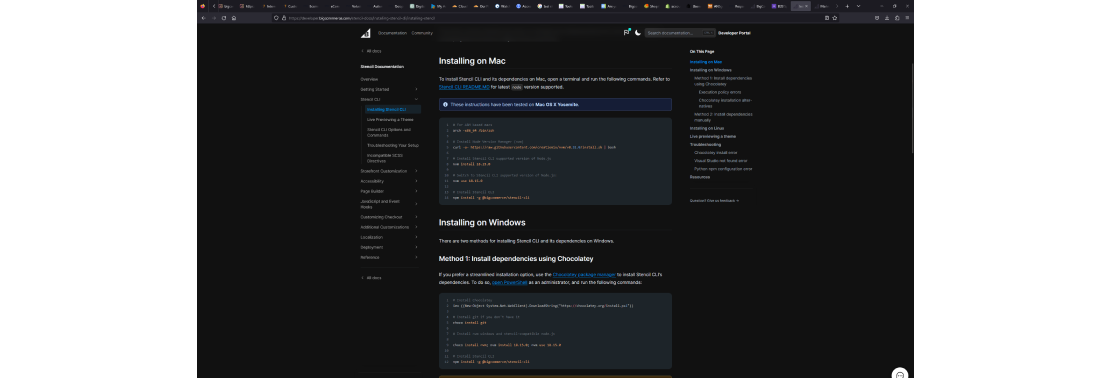Open the browser hamburger menu
This screenshot has width=1110, height=378.
point(907,18)
